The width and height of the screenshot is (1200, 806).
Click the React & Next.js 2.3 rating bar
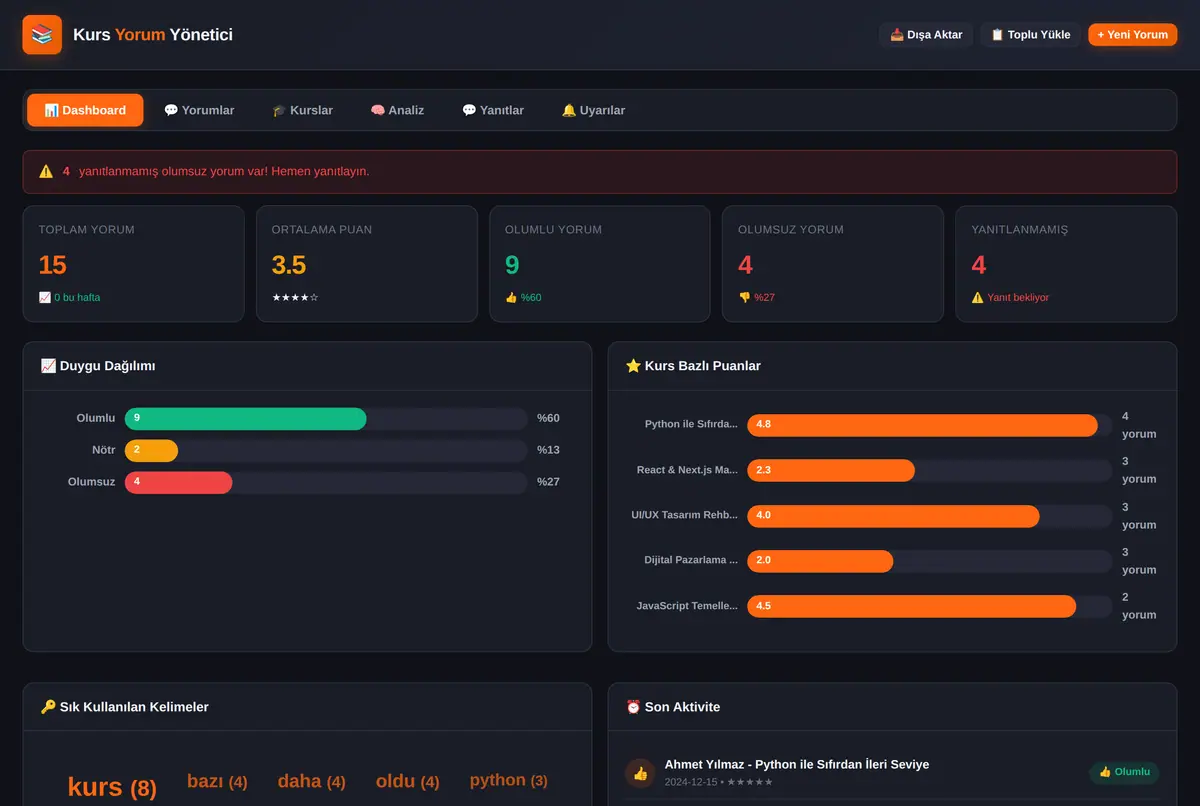831,470
